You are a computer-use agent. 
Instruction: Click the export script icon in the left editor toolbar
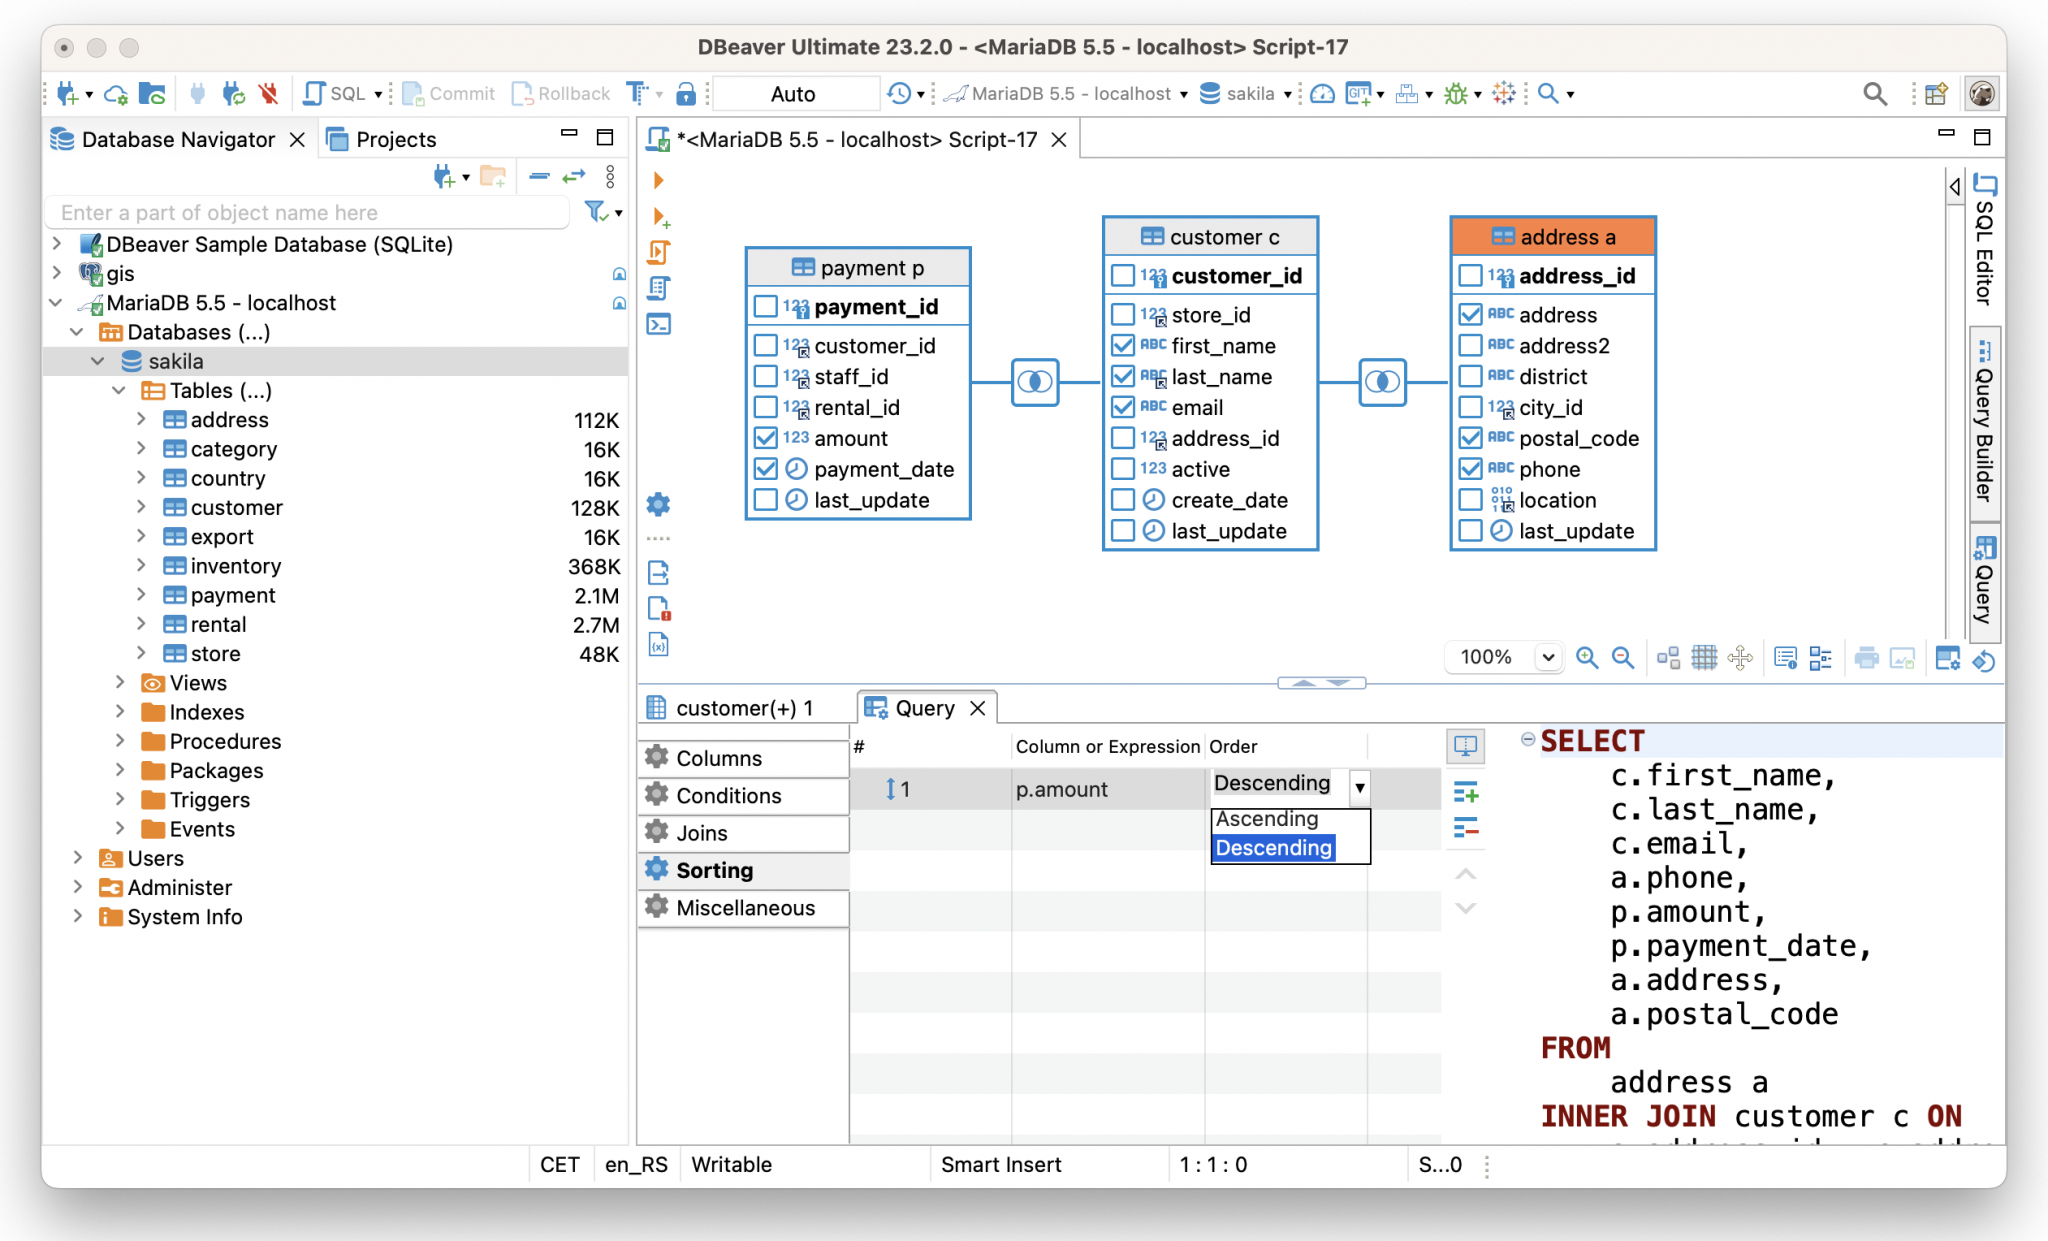point(658,572)
